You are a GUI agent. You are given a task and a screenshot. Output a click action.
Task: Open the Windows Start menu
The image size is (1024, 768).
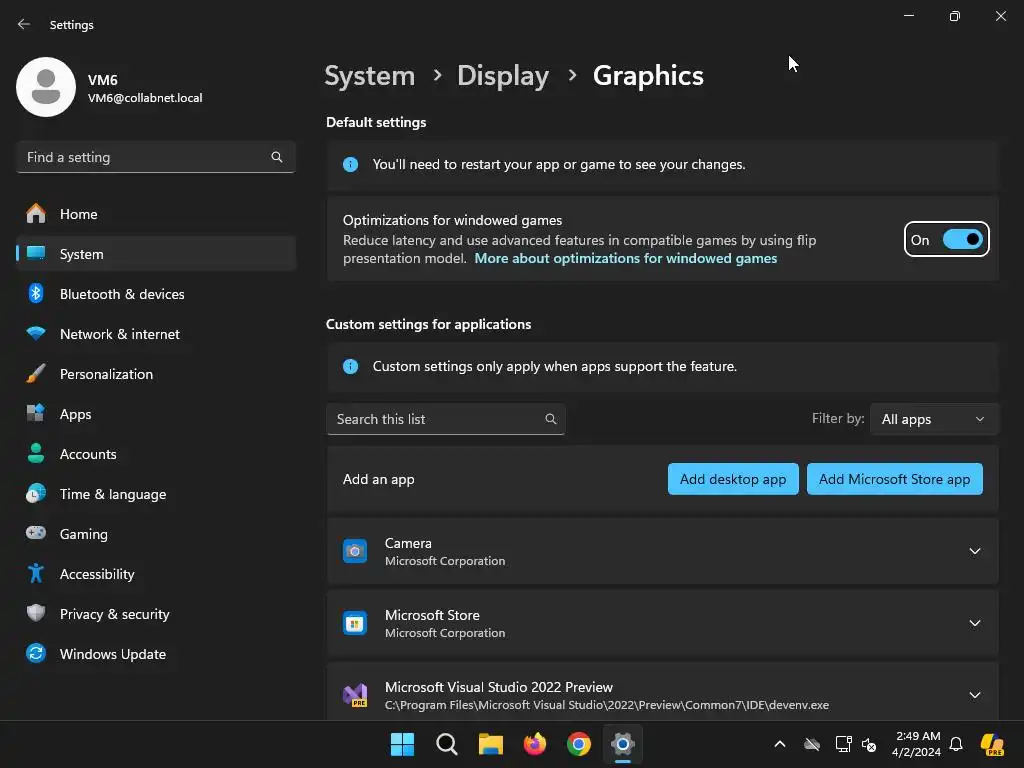click(402, 744)
